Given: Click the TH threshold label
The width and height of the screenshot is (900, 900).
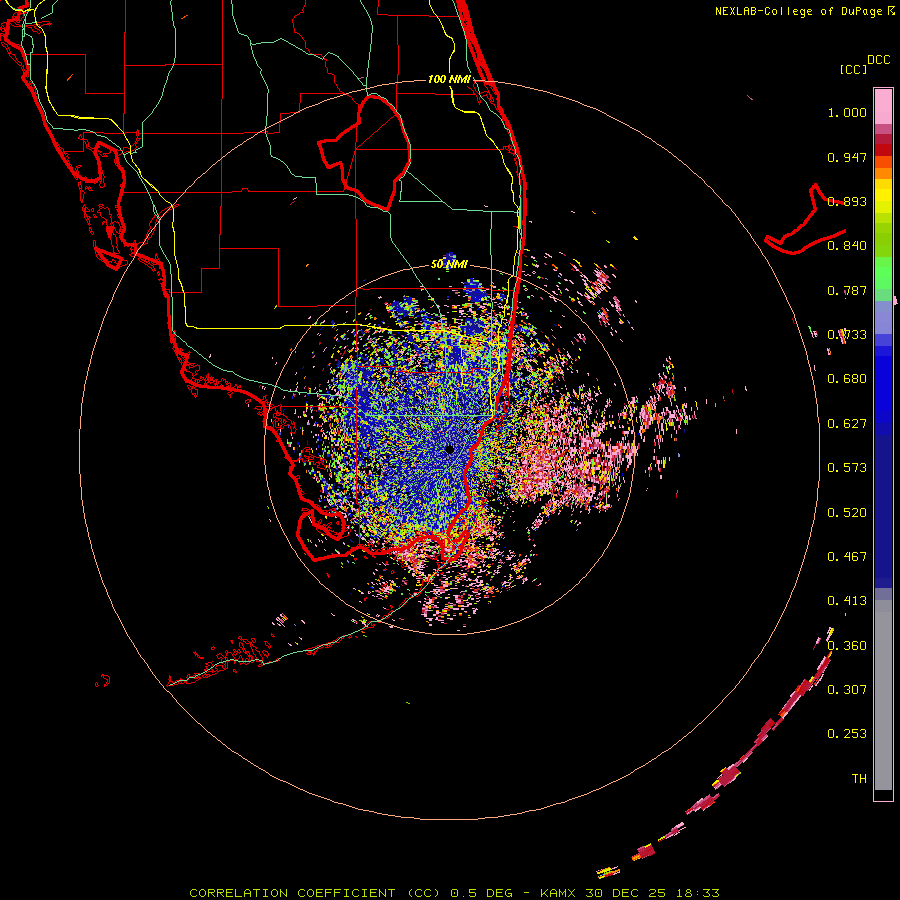Looking at the screenshot, I should coord(859,779).
